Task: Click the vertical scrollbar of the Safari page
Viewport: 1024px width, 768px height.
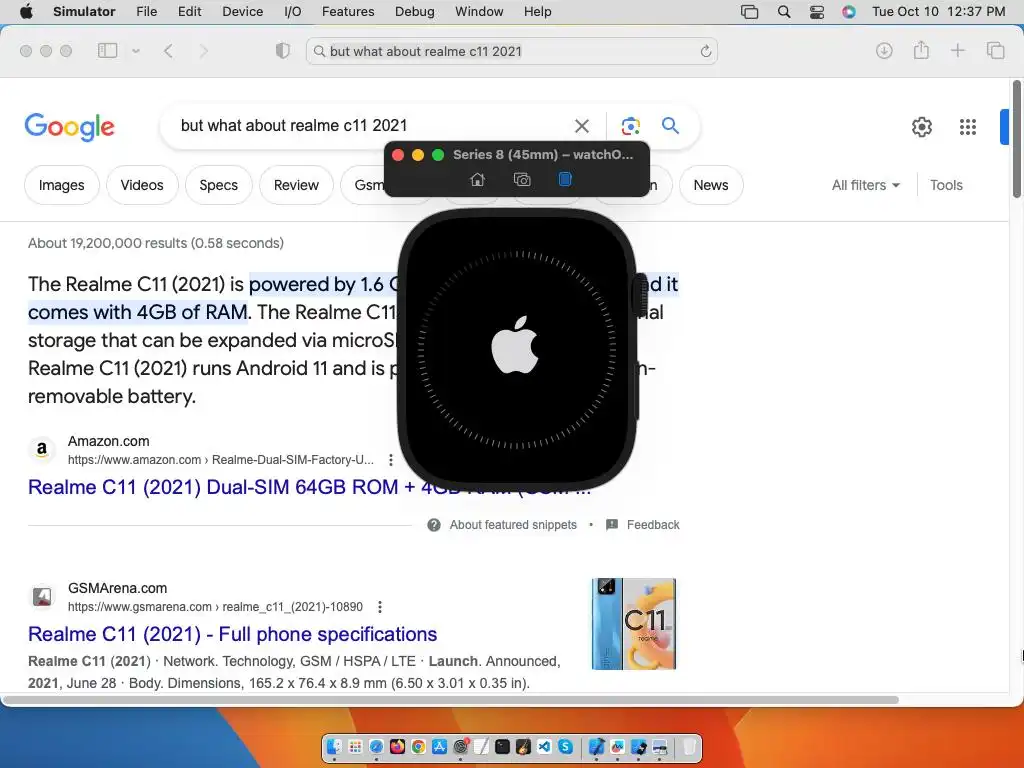Action: [1017, 138]
